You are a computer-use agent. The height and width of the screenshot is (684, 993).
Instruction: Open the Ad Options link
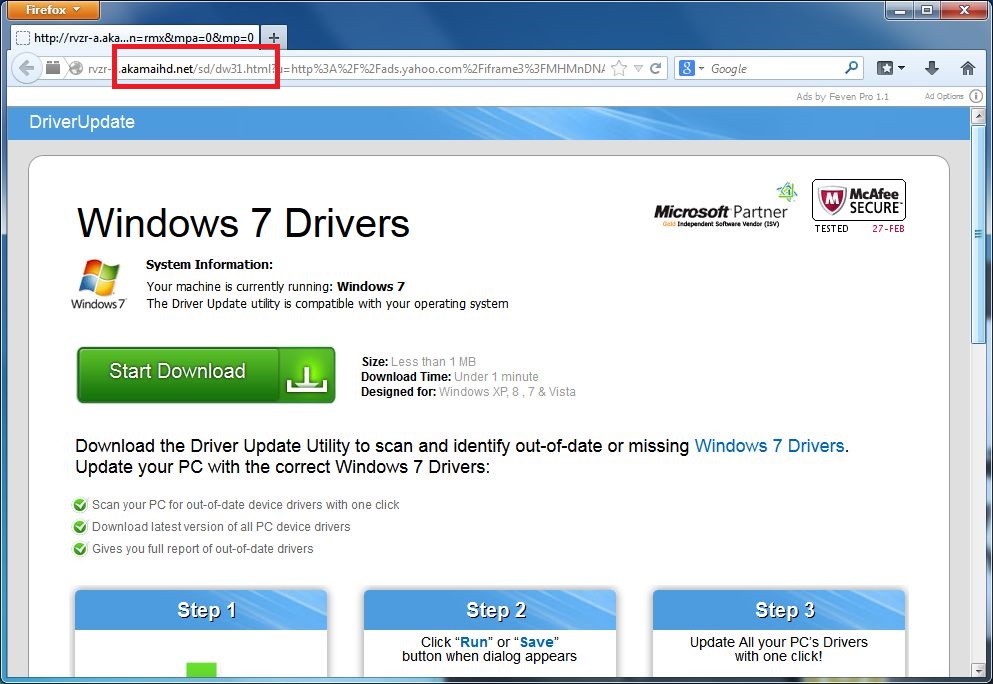944,96
